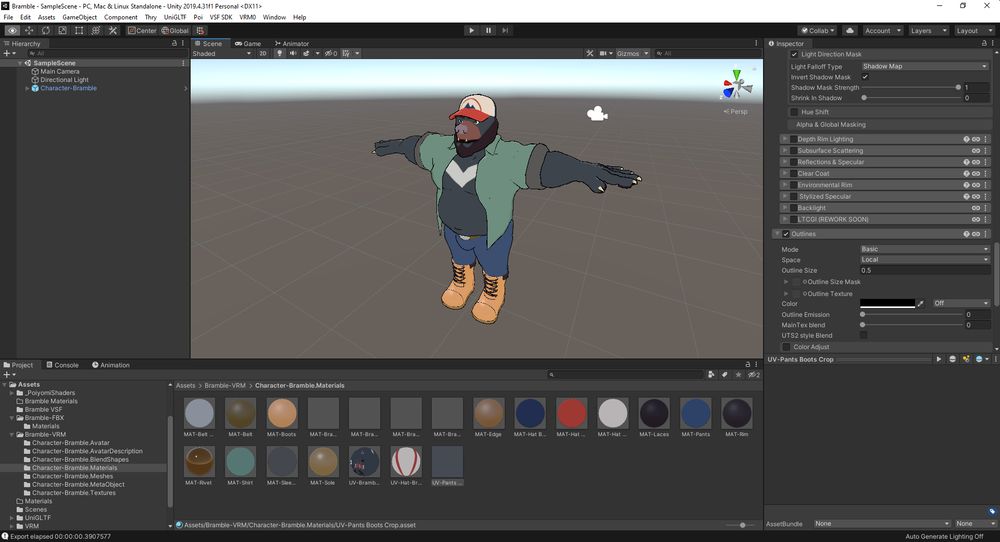Screen dimensions: 1000x542
Task: Enable the Hue Shift checkbox
Action: 794,112
